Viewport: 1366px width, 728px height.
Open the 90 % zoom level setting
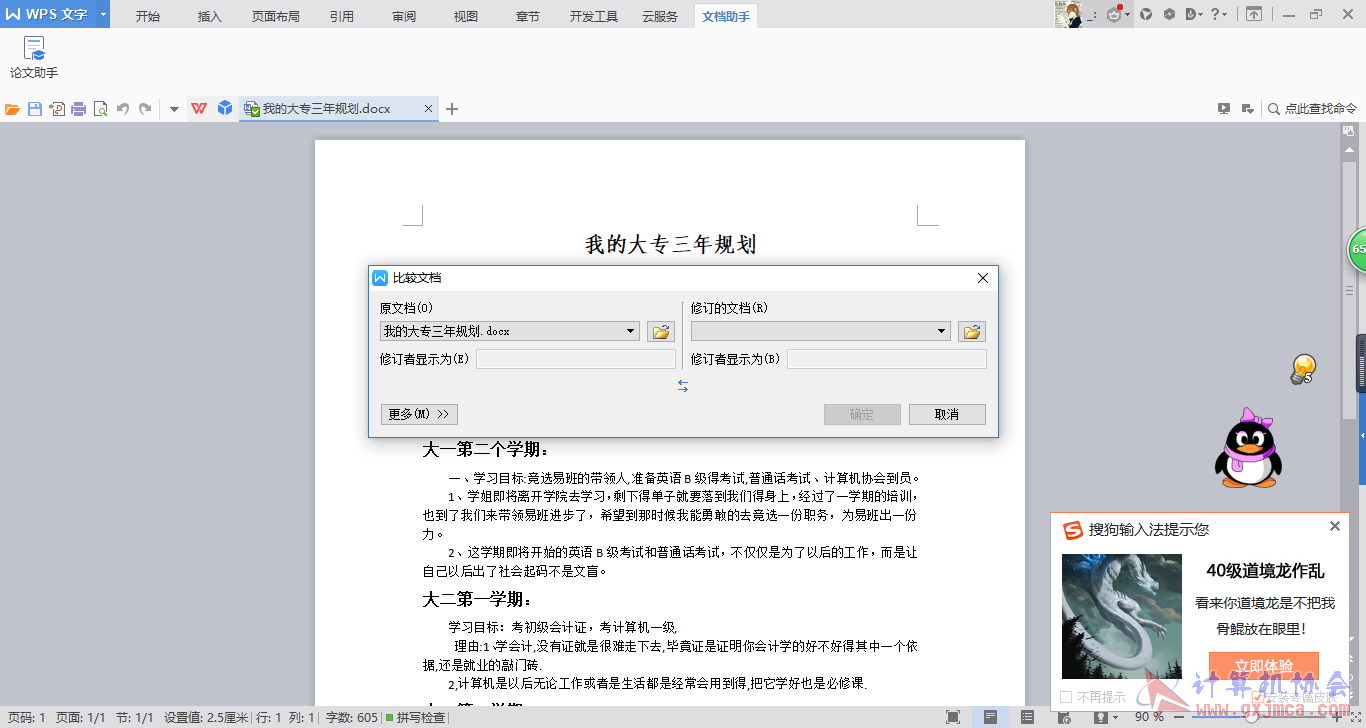tap(1149, 717)
